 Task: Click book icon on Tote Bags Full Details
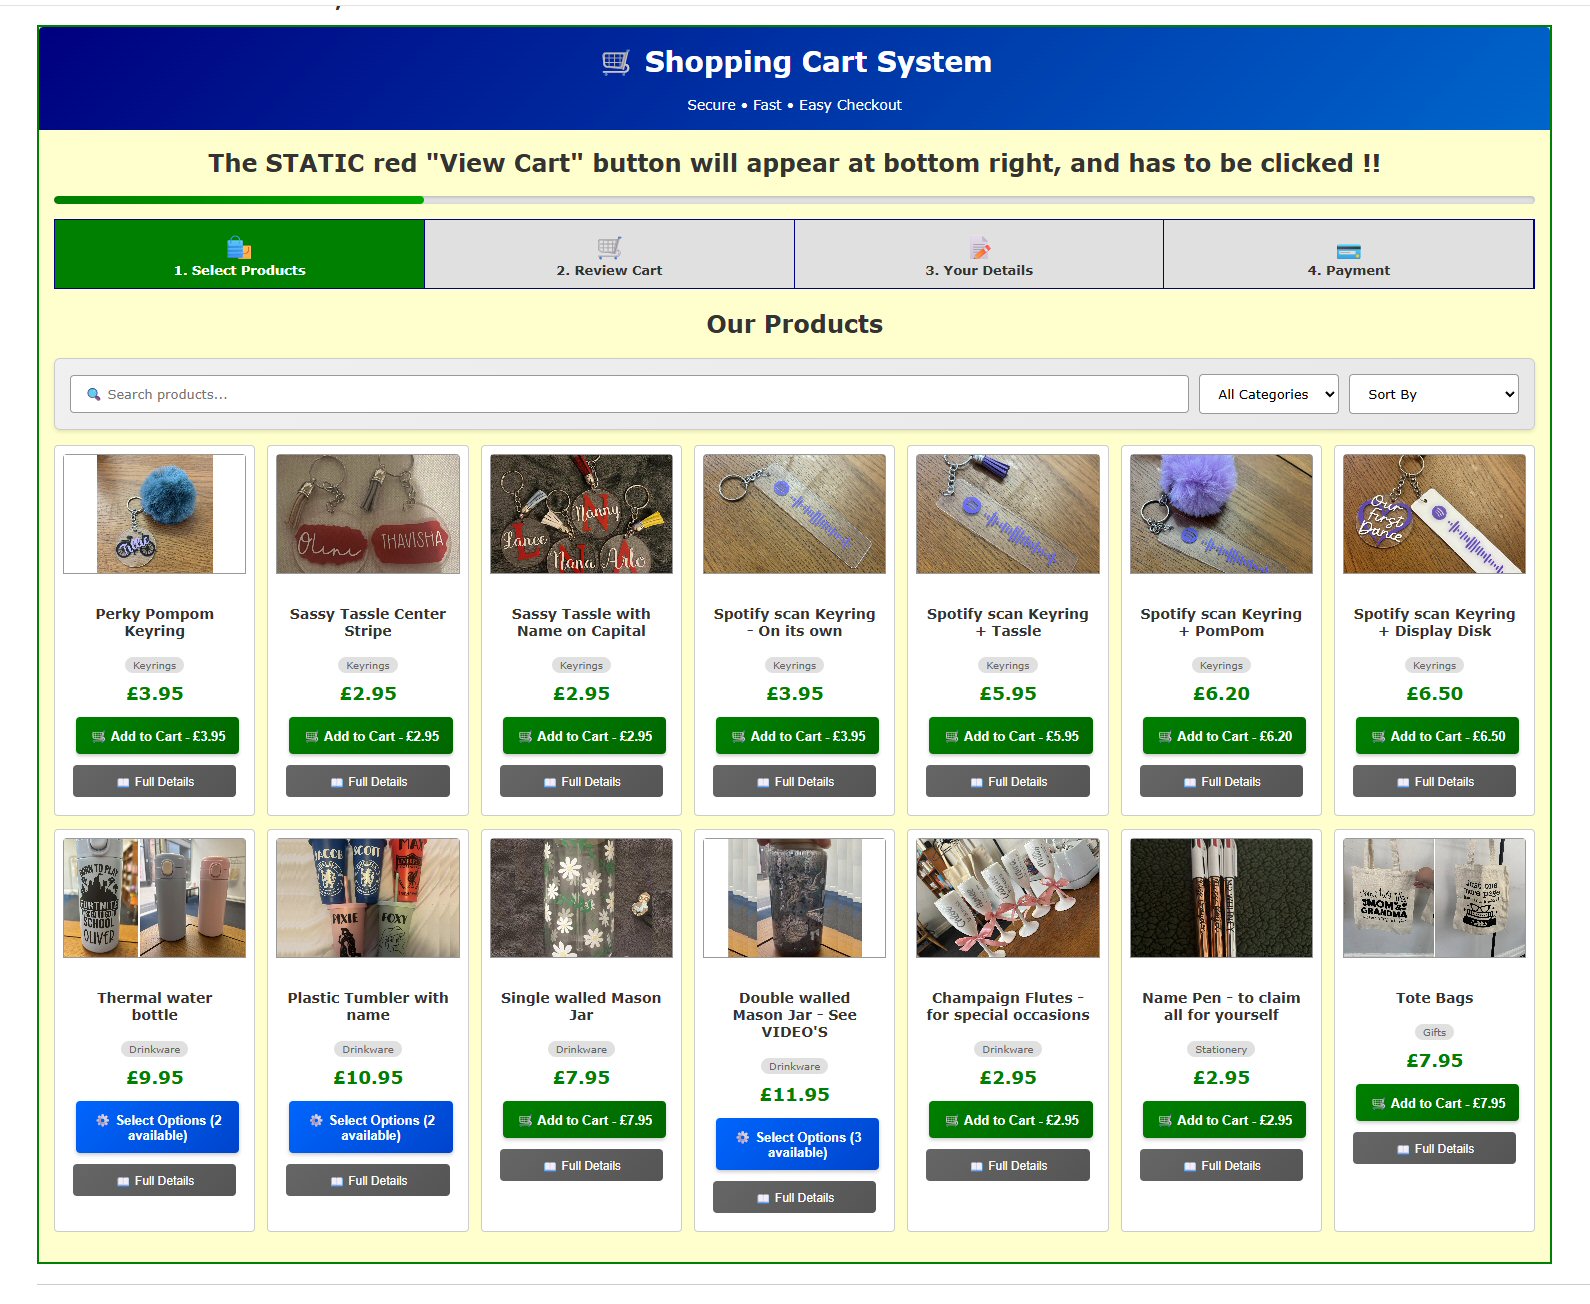click(1403, 1149)
